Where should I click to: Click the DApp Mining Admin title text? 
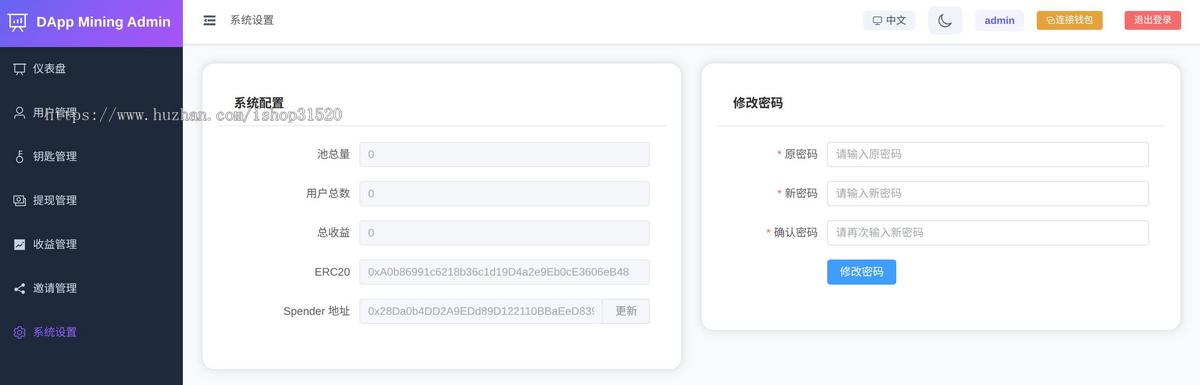point(103,22)
